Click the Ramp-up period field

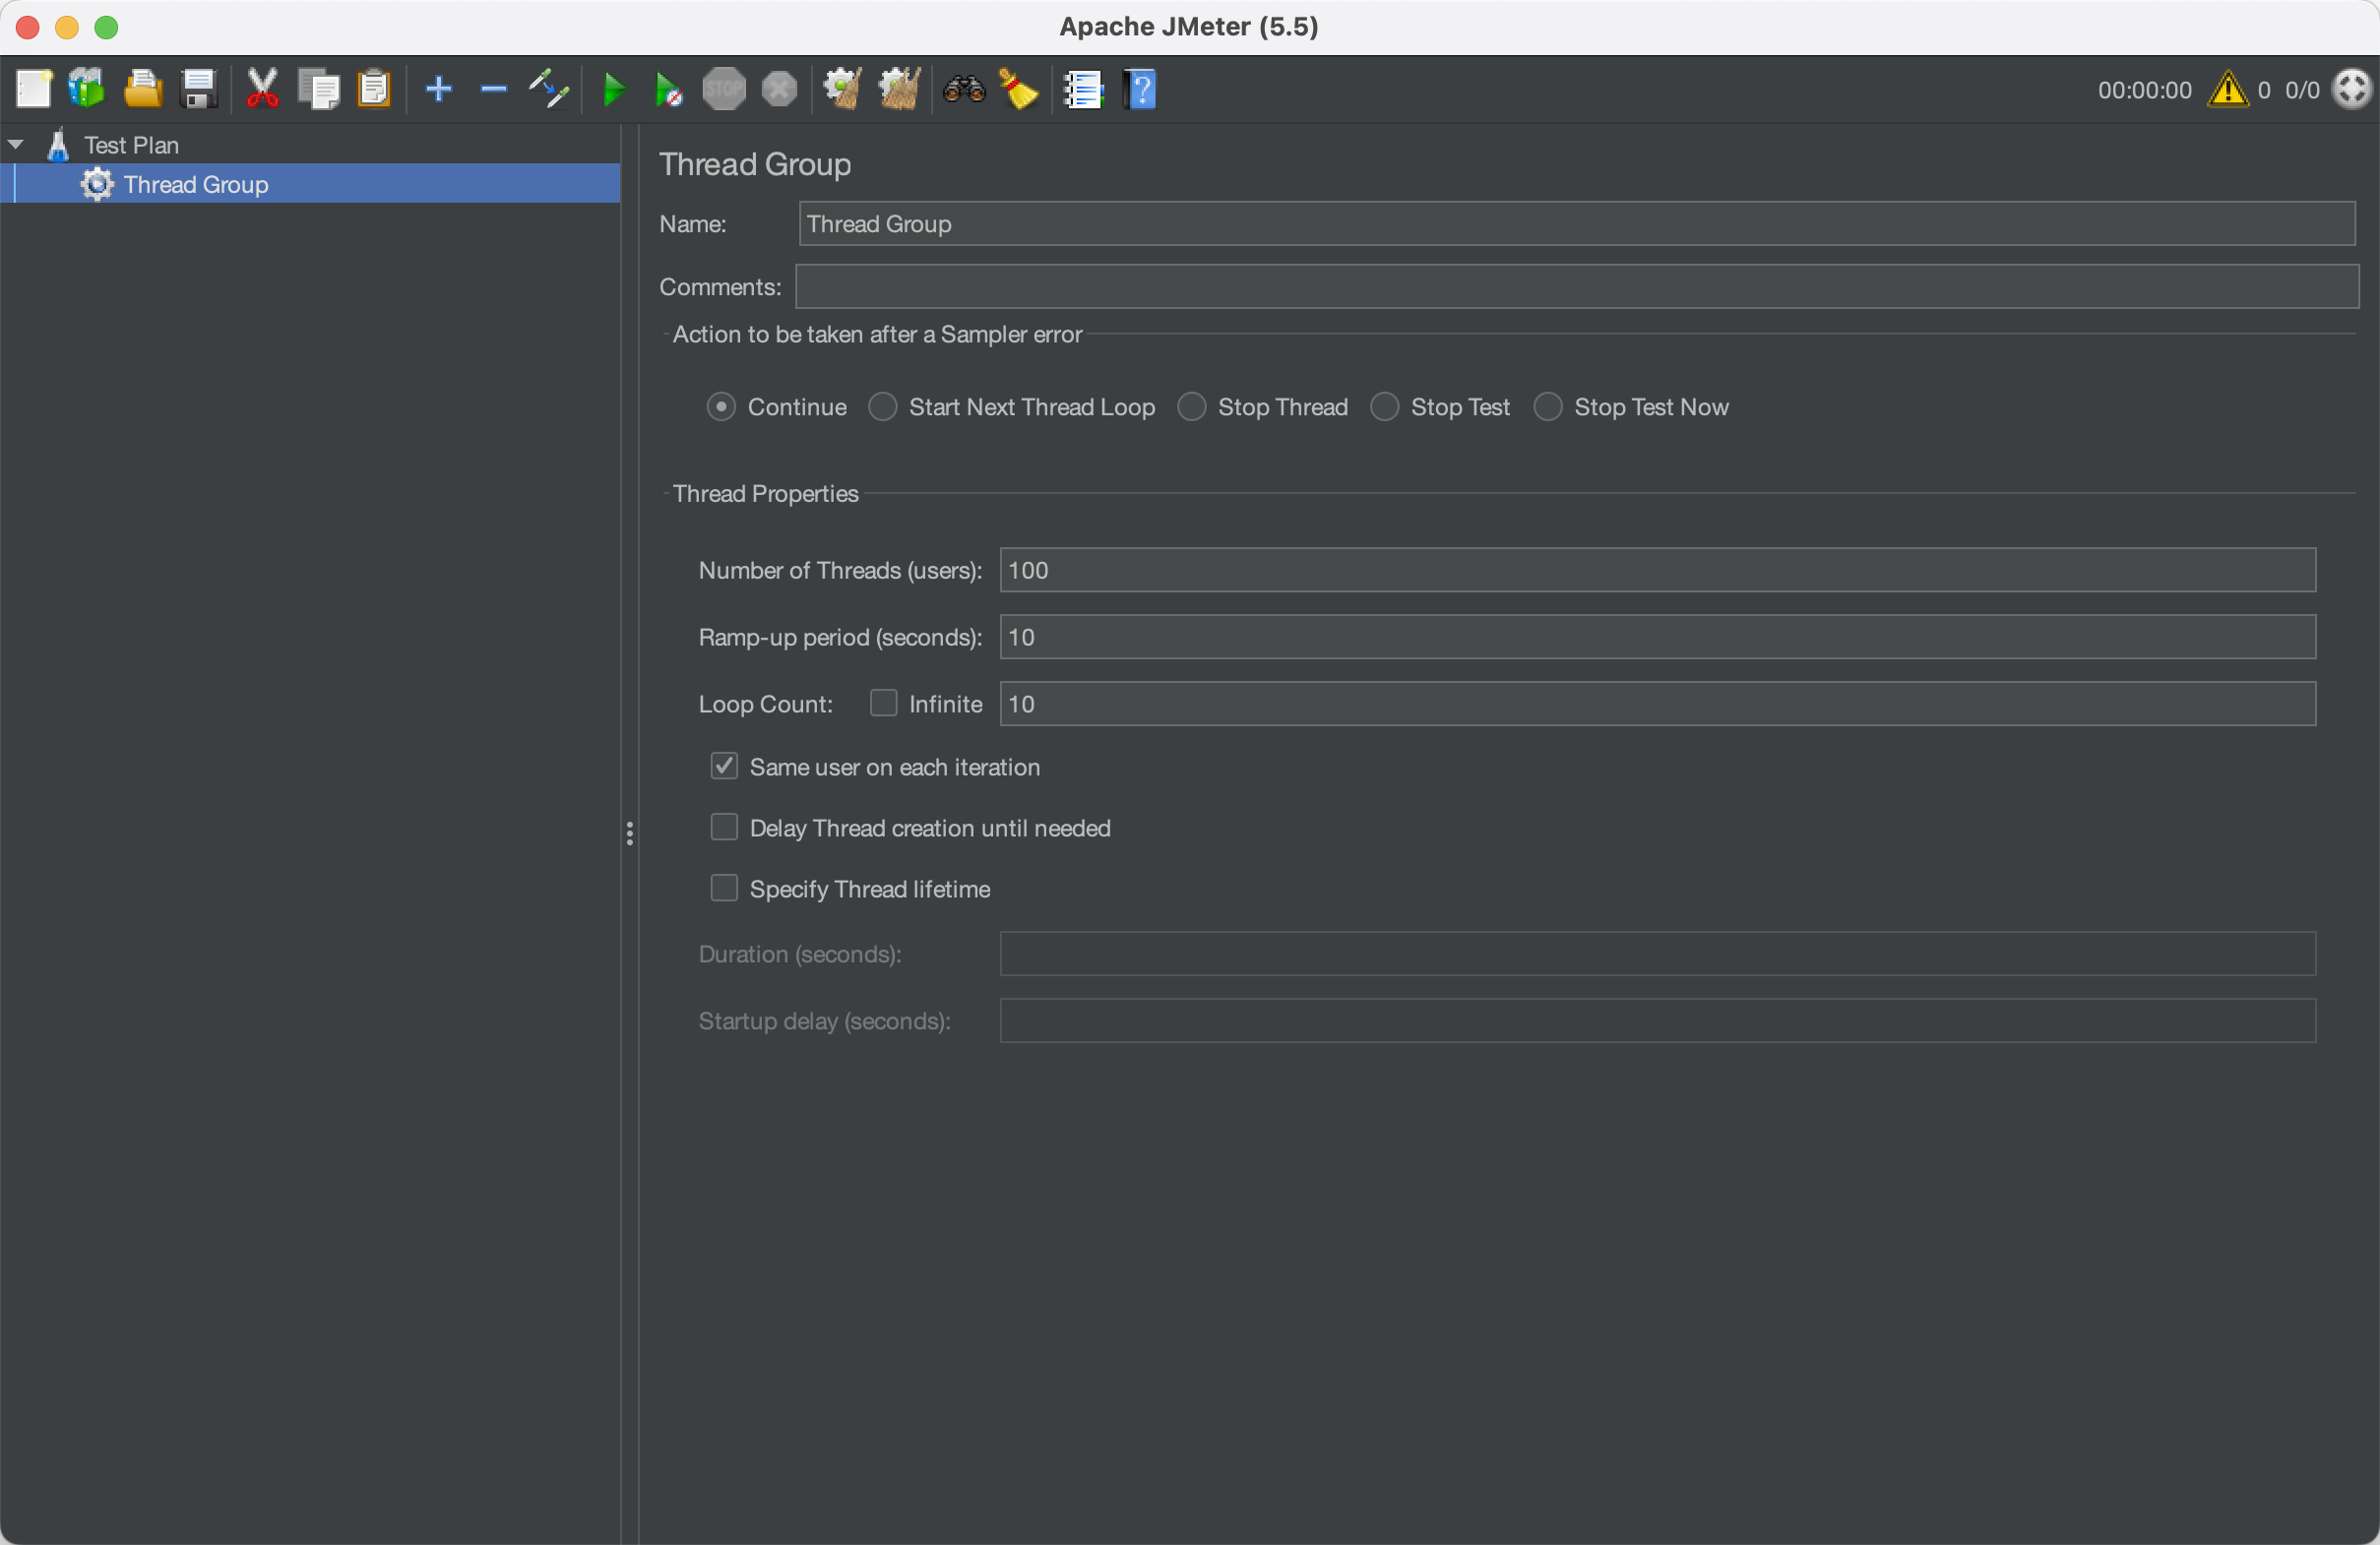coord(1658,637)
